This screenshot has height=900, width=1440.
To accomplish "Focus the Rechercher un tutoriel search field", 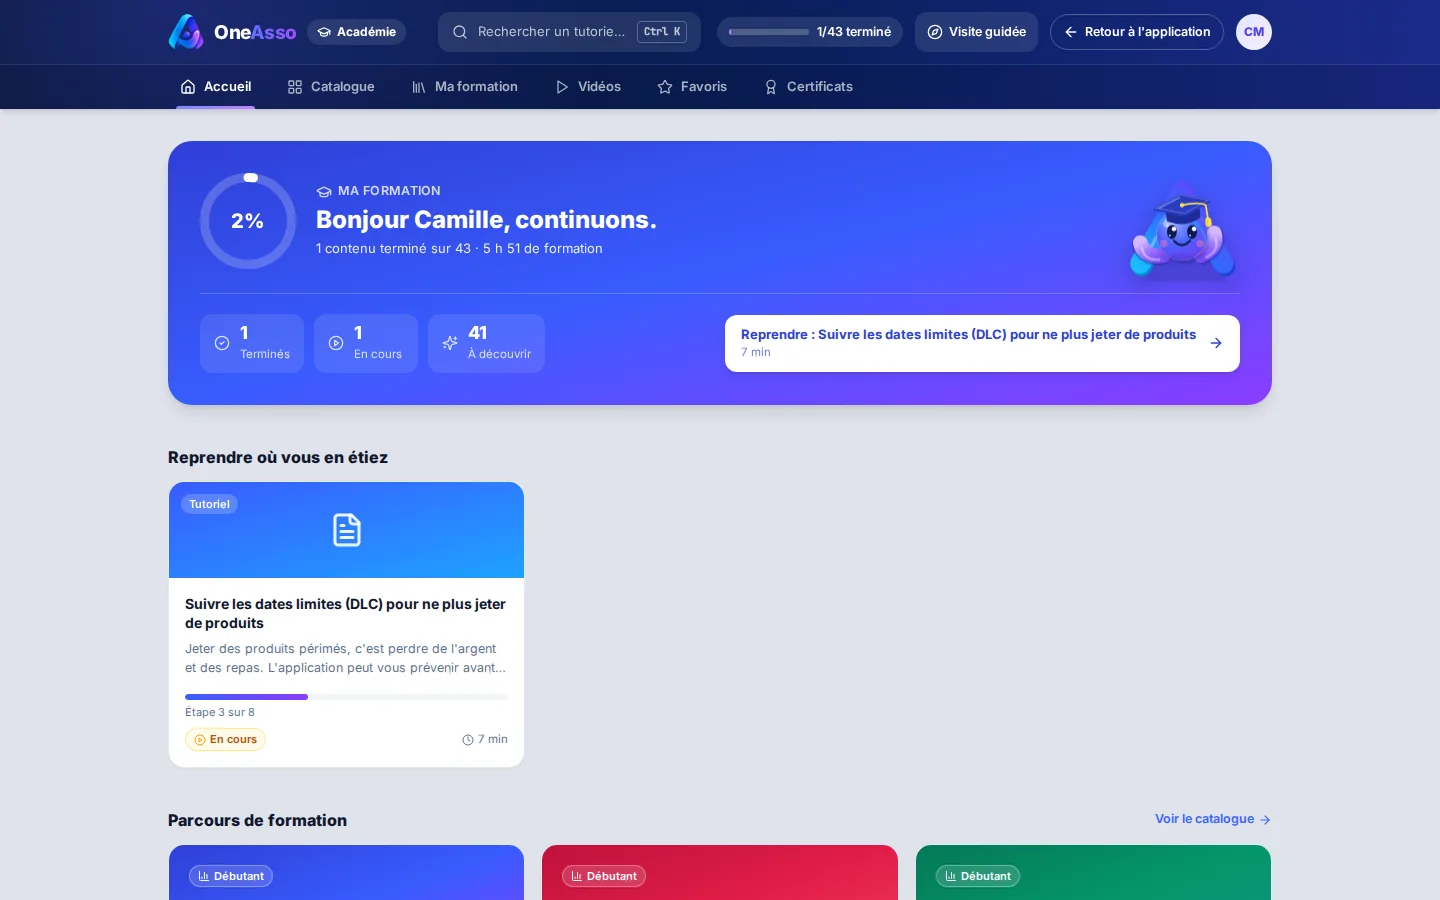I will (569, 32).
